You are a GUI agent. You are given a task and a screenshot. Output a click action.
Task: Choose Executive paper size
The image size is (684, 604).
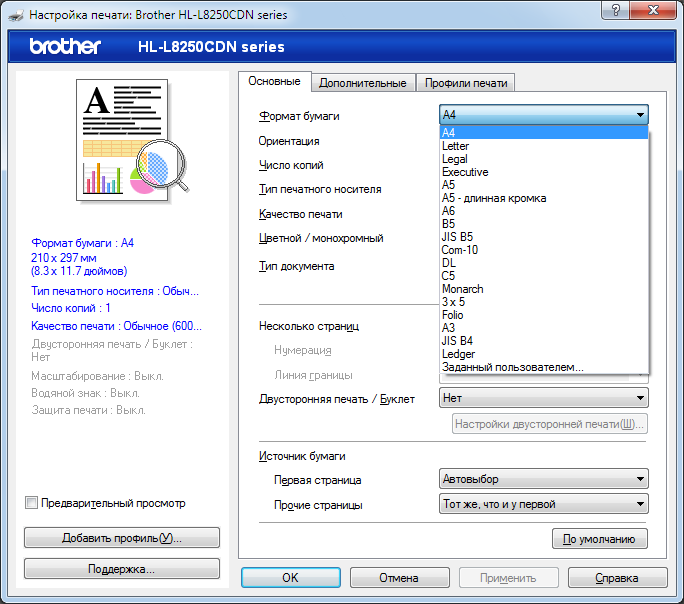point(544,172)
